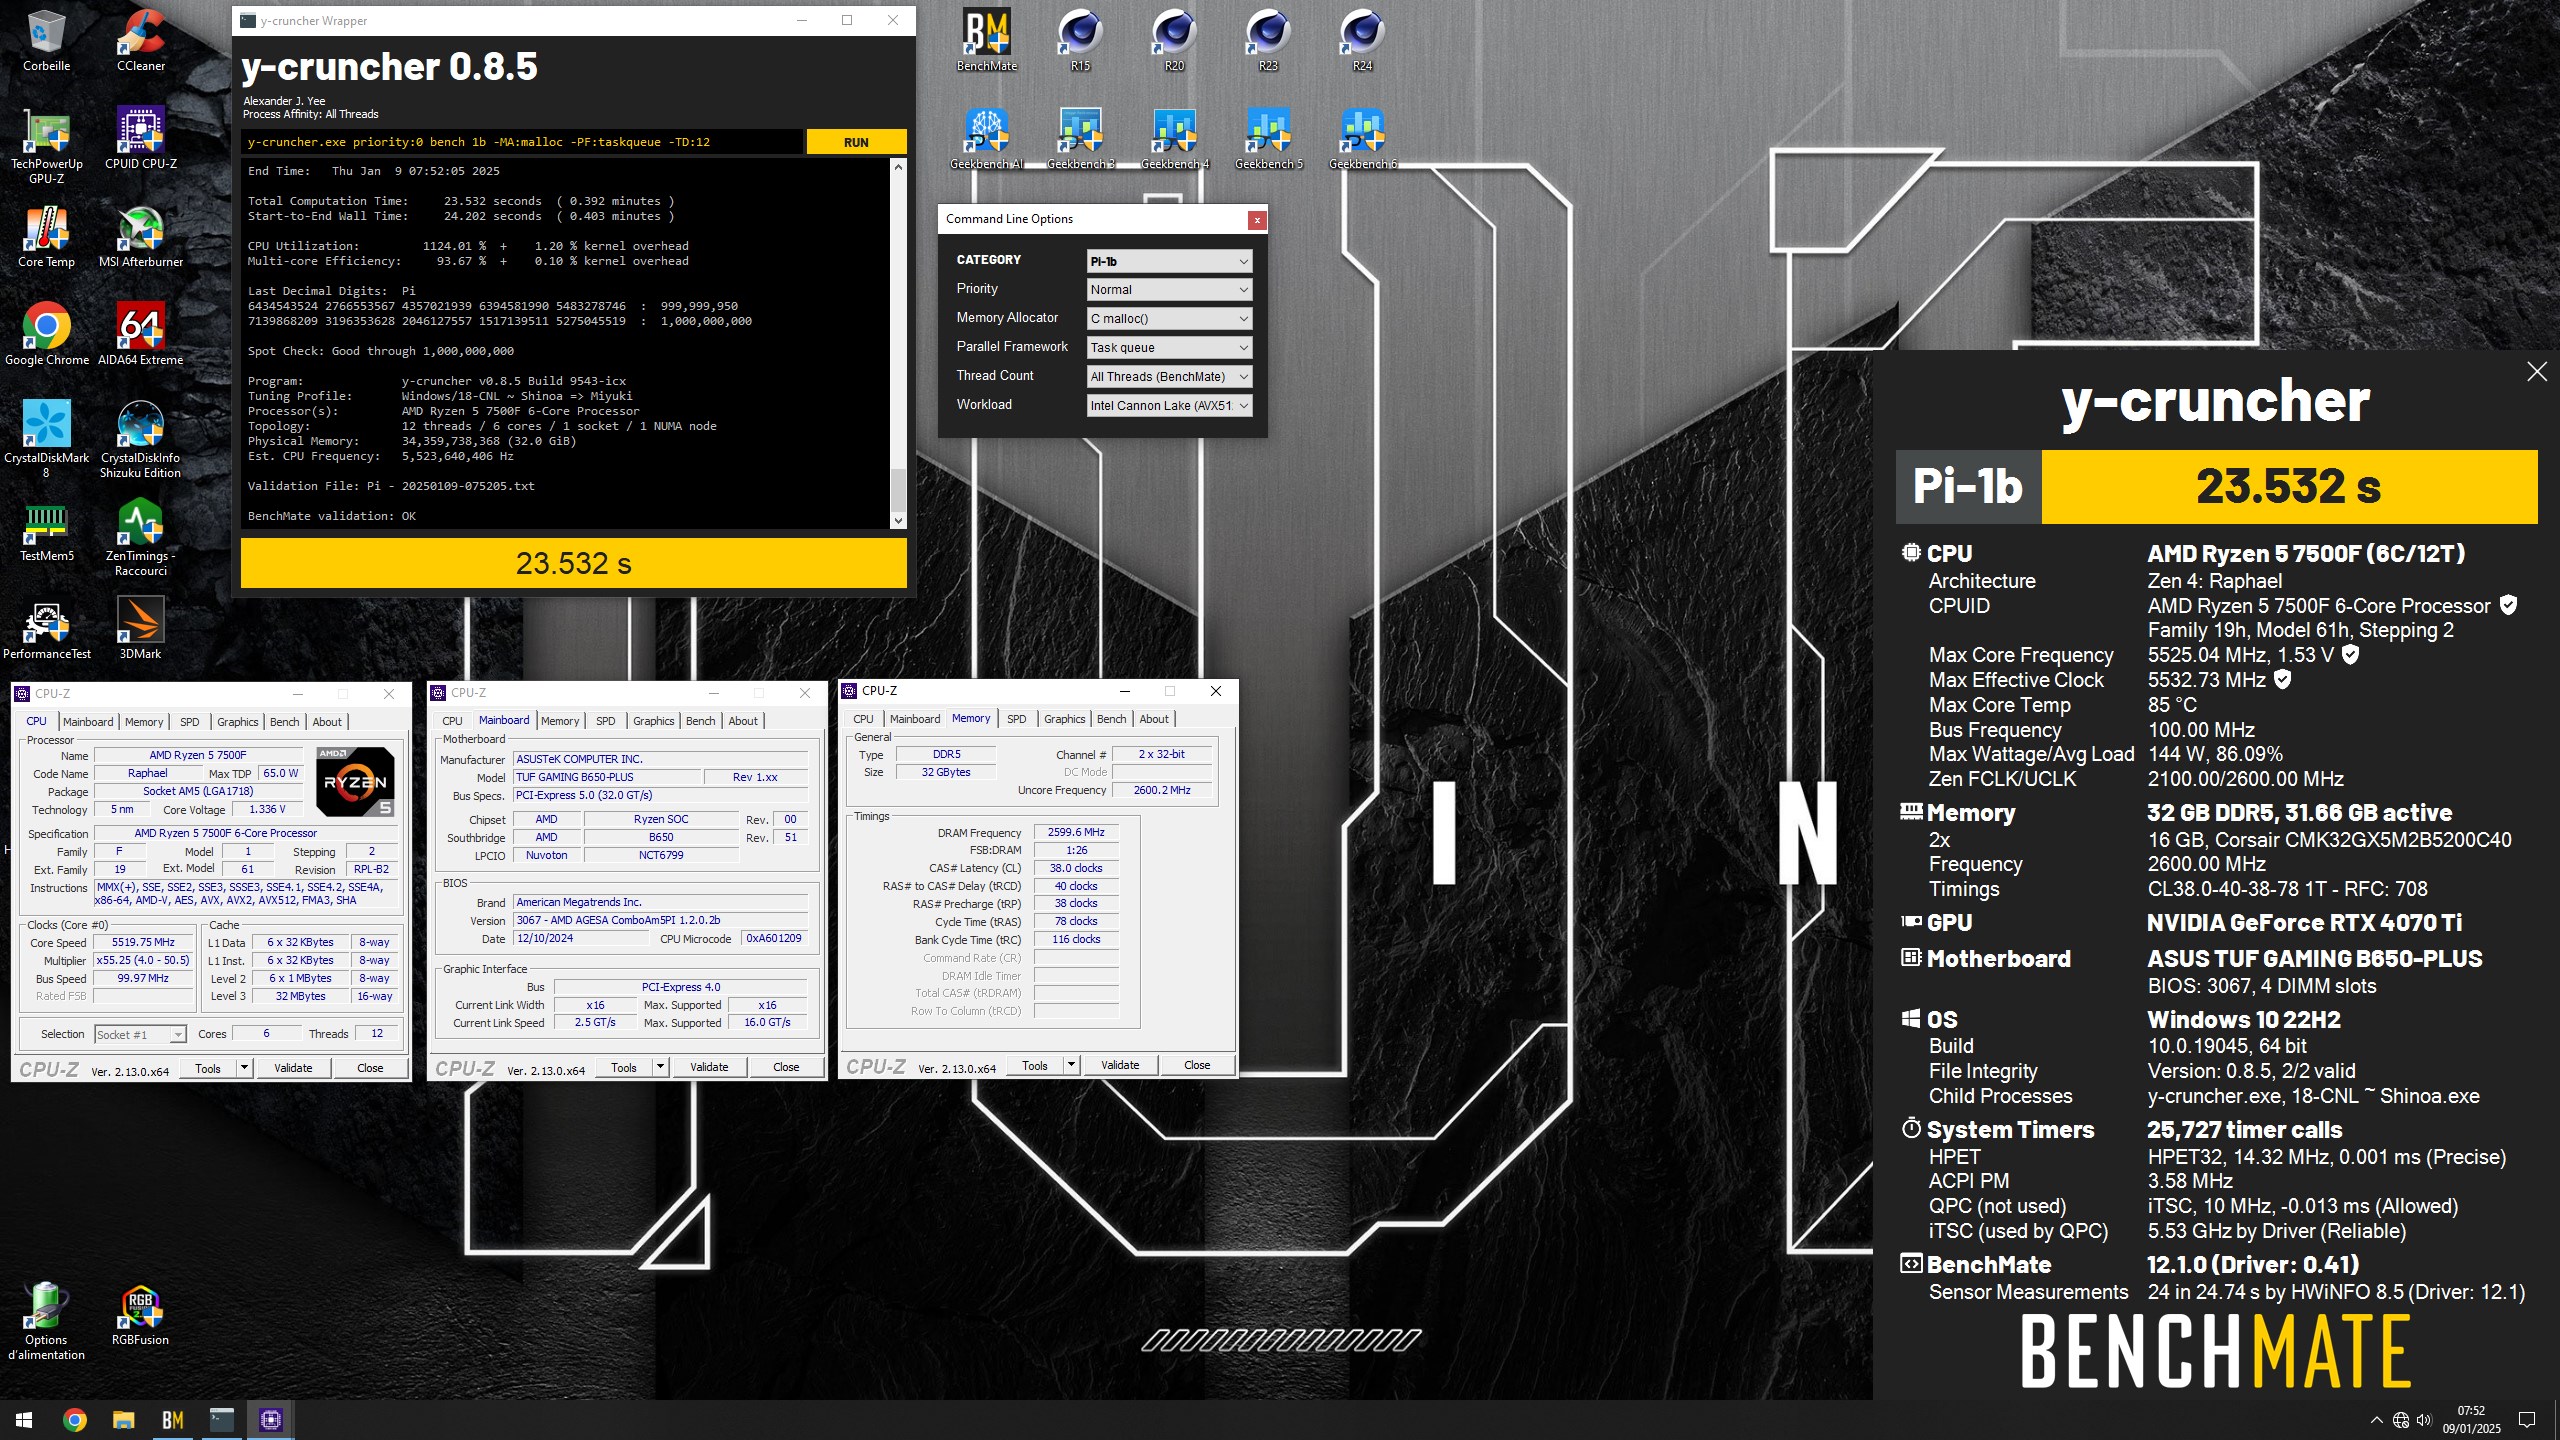Switch to Mainboard tab in the CPU-Z CPU window

[88, 721]
